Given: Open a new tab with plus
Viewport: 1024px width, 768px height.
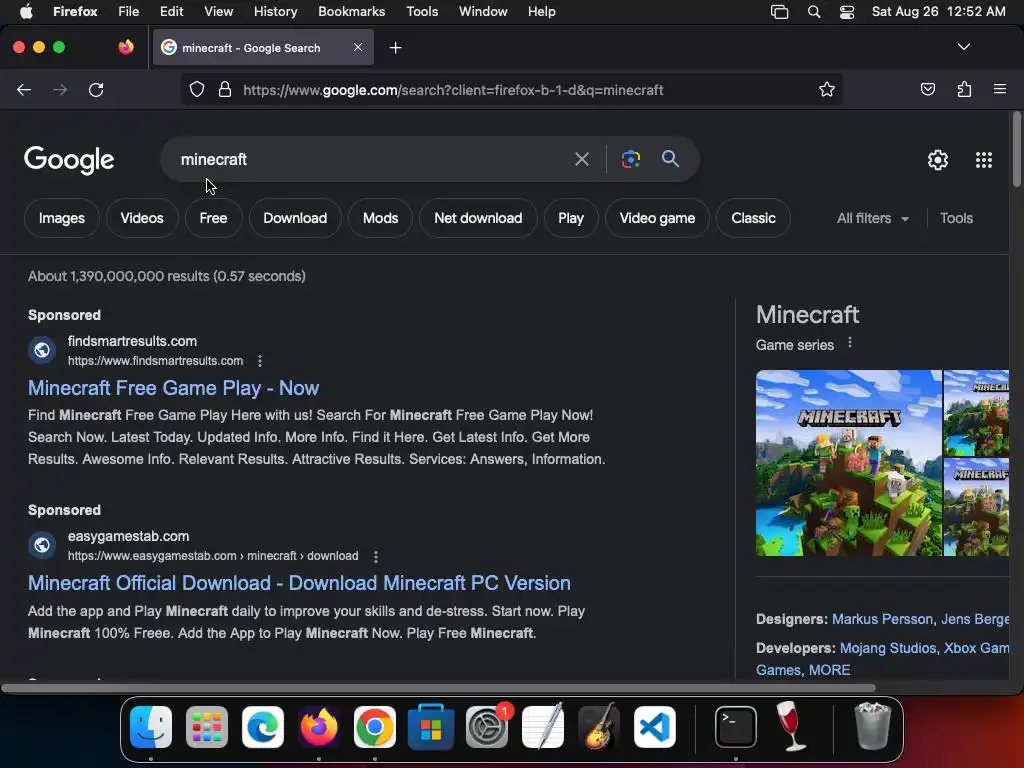Looking at the screenshot, I should tap(395, 48).
